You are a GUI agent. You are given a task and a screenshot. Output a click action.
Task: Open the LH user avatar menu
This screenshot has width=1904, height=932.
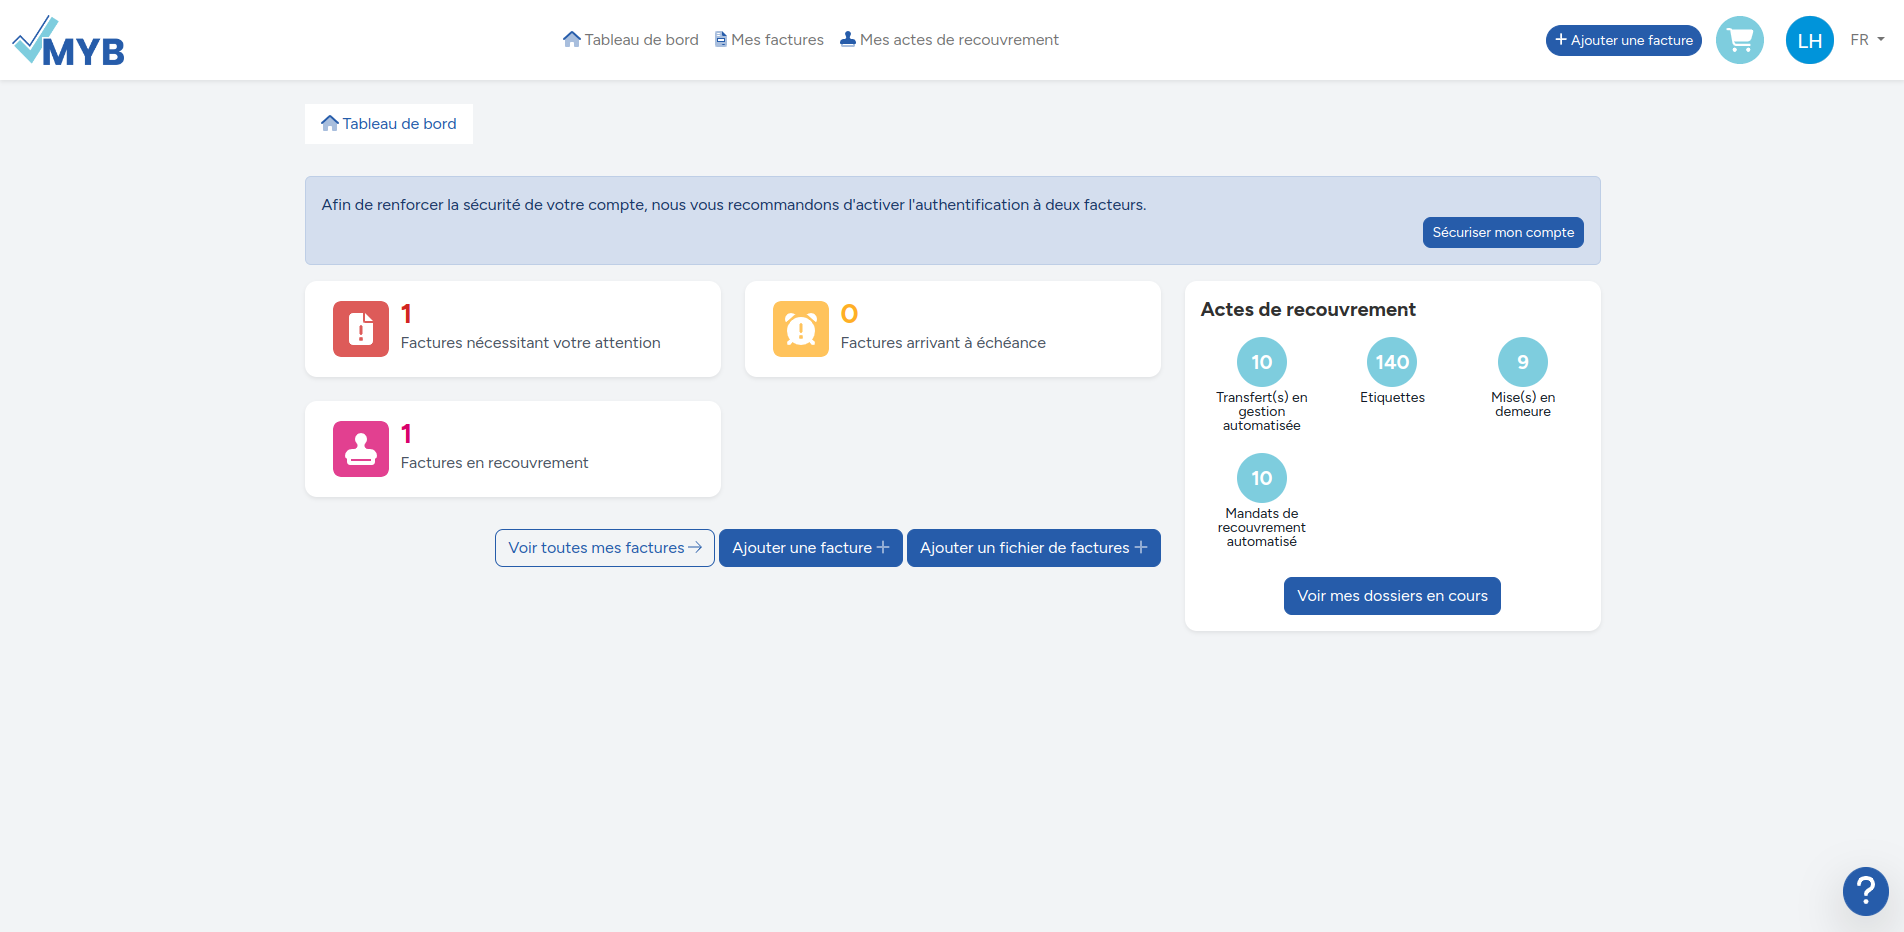coord(1809,40)
